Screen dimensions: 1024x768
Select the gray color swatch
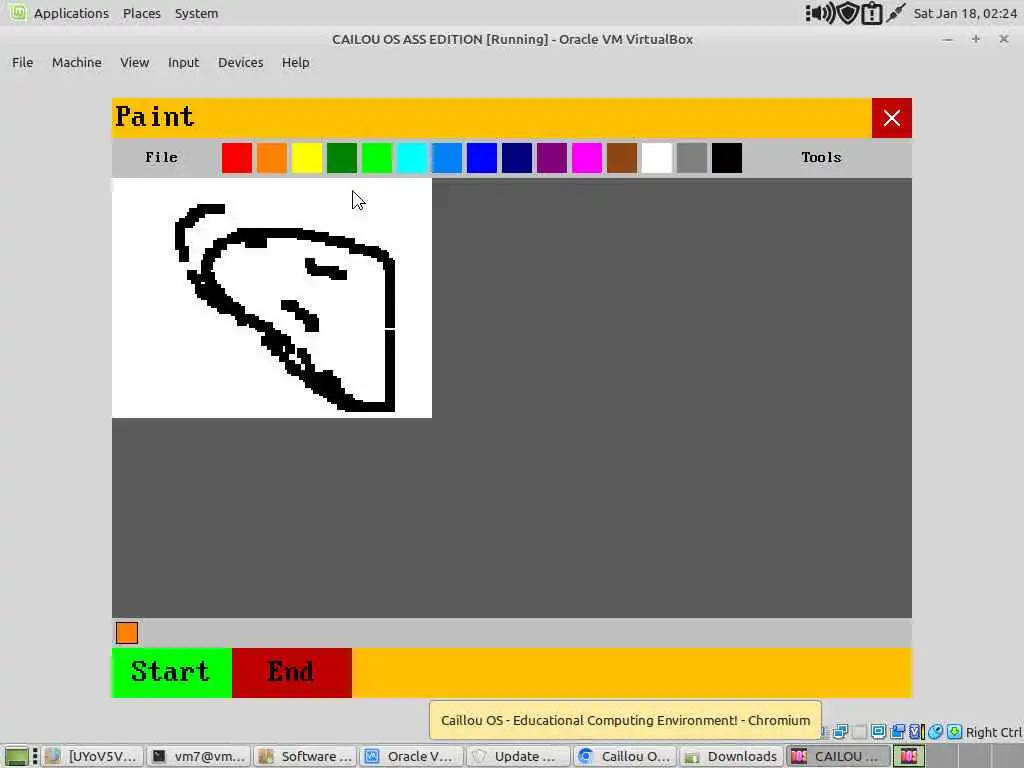coord(692,158)
